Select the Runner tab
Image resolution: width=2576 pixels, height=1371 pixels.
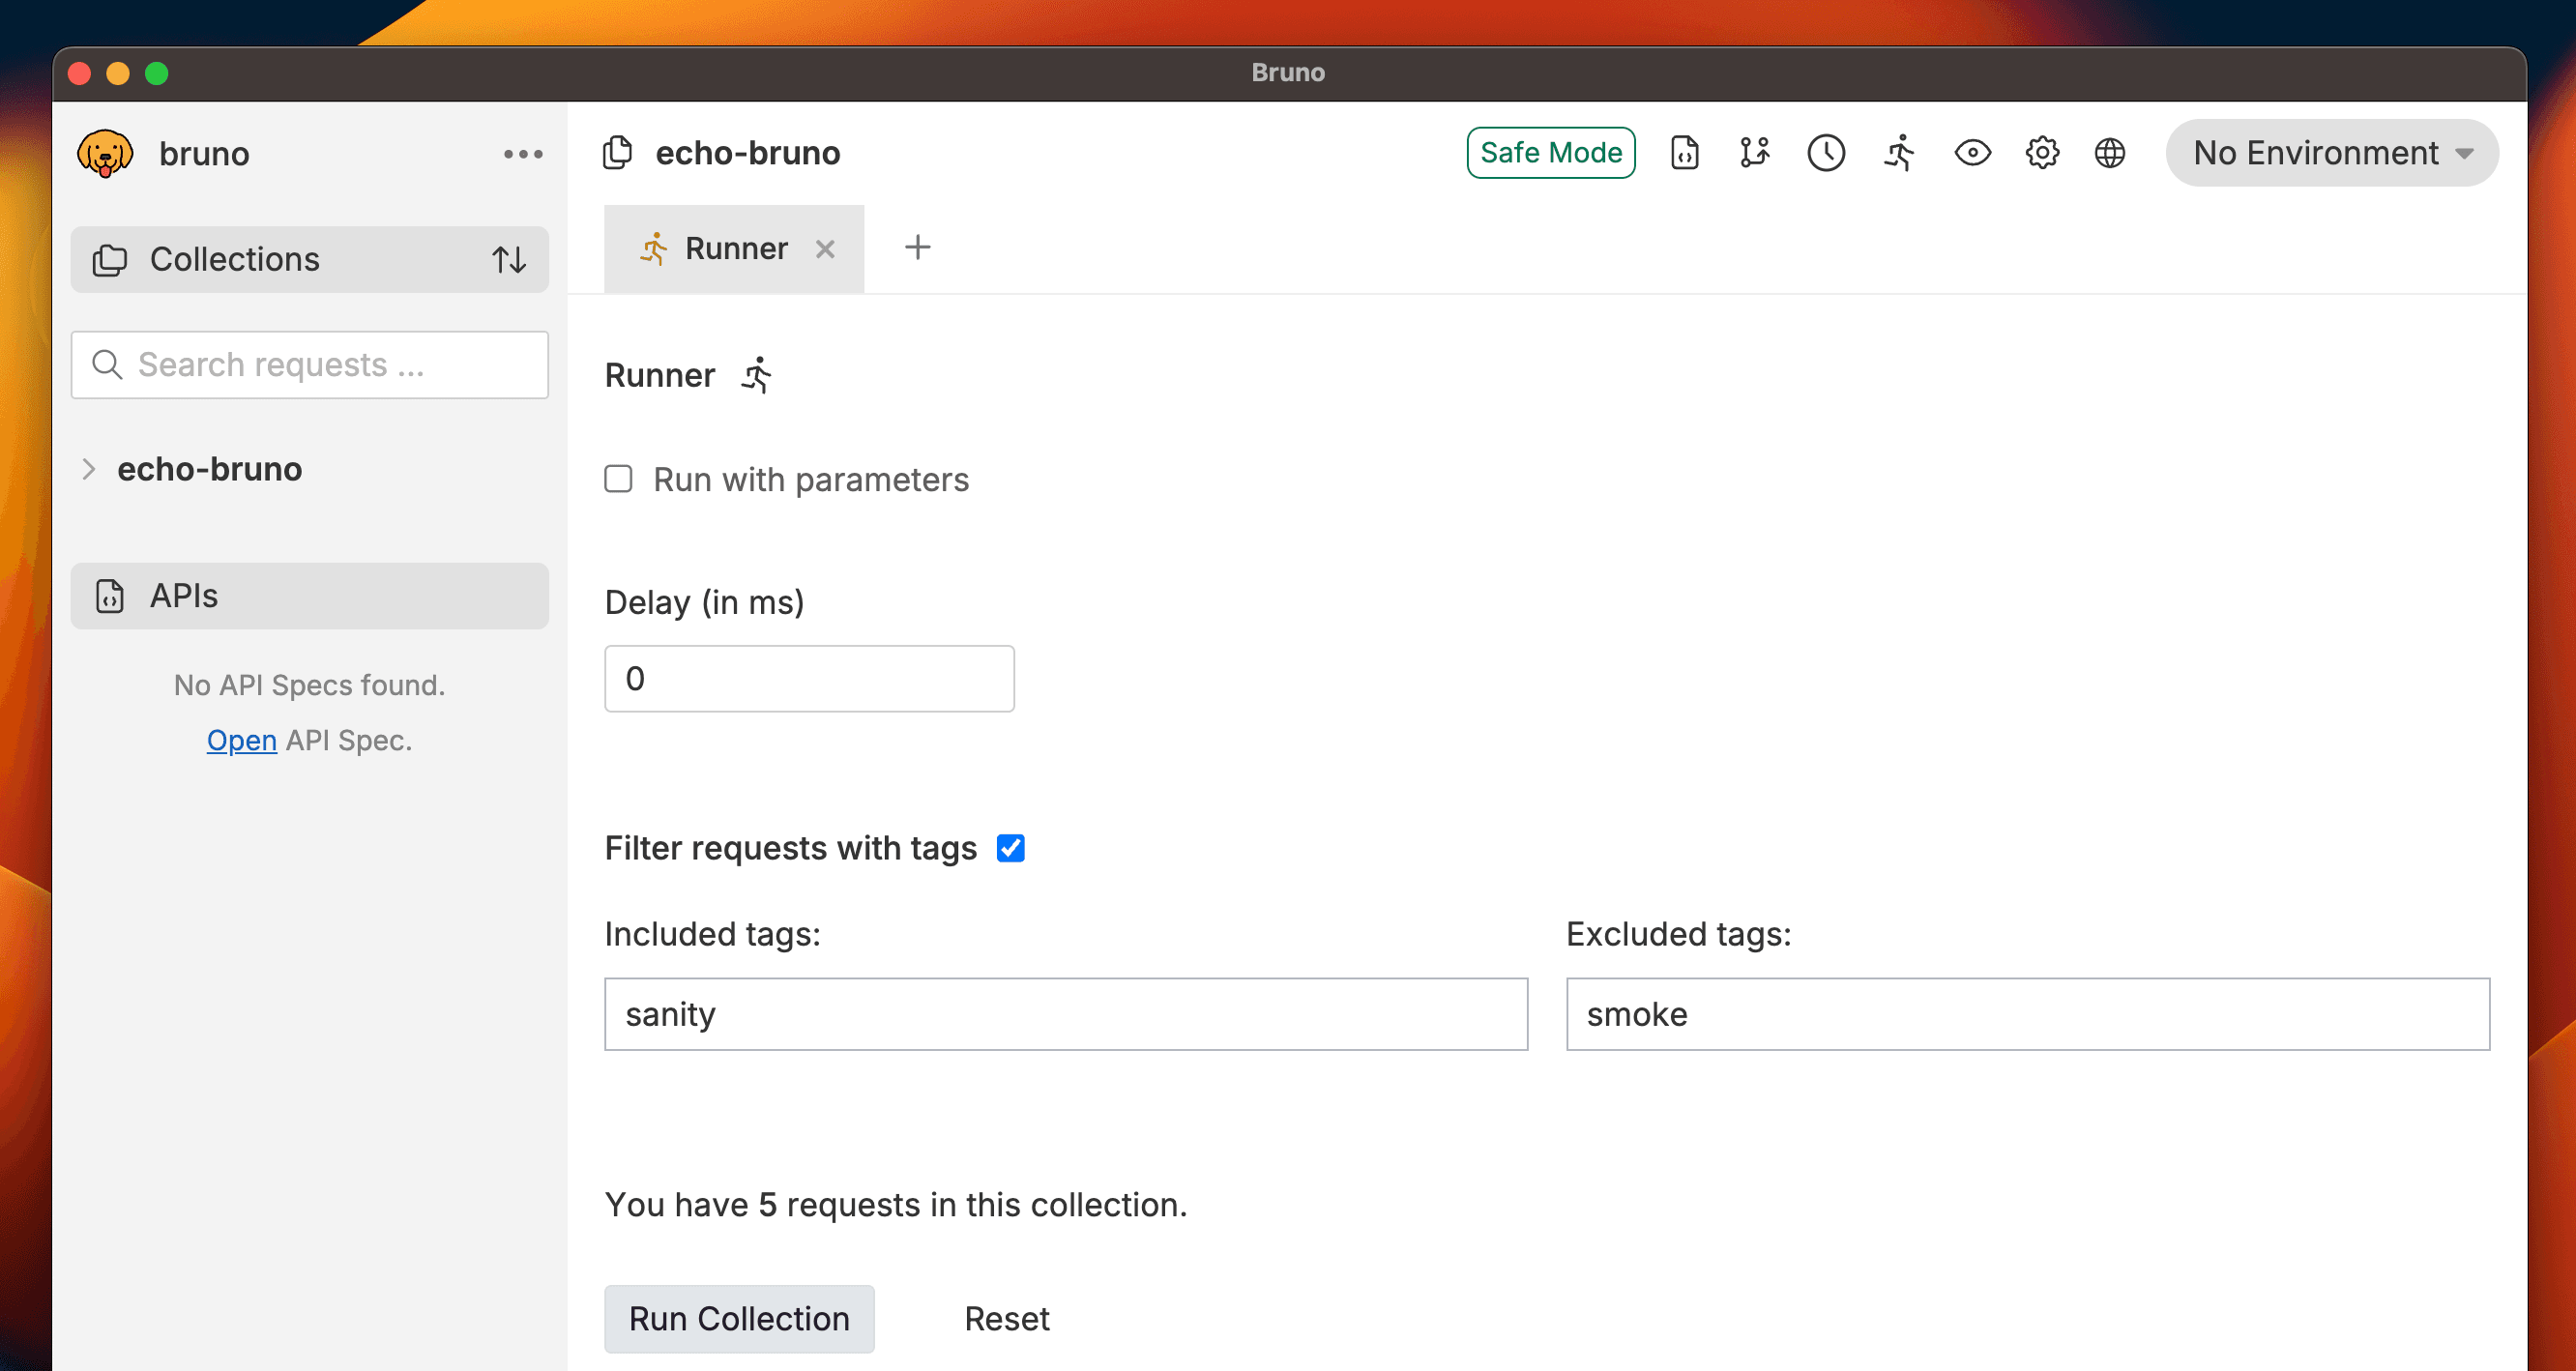735,248
